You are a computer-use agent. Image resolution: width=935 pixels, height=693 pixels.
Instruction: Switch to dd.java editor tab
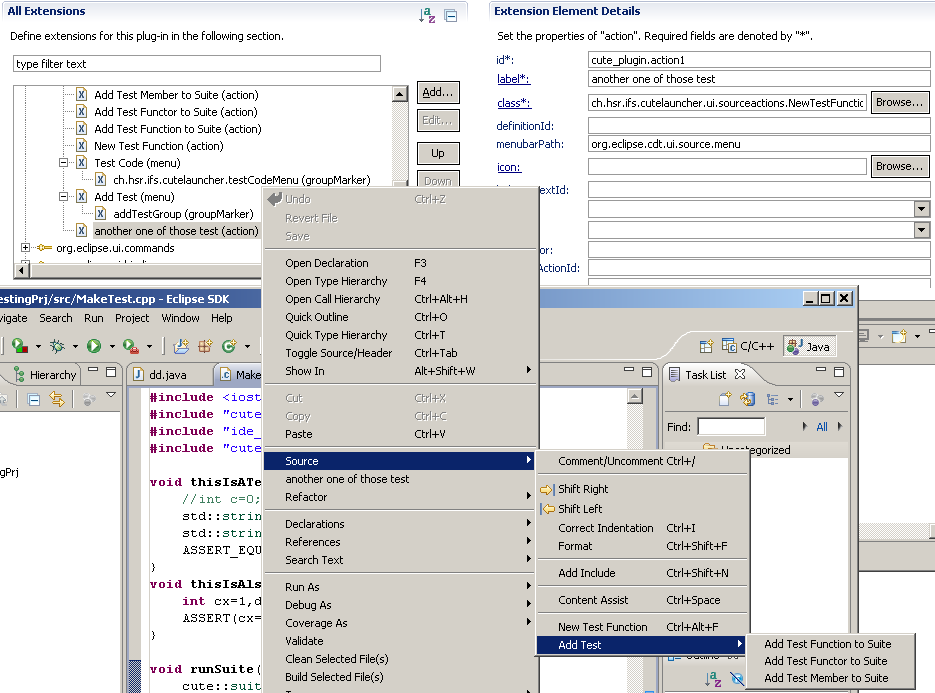tap(168, 375)
